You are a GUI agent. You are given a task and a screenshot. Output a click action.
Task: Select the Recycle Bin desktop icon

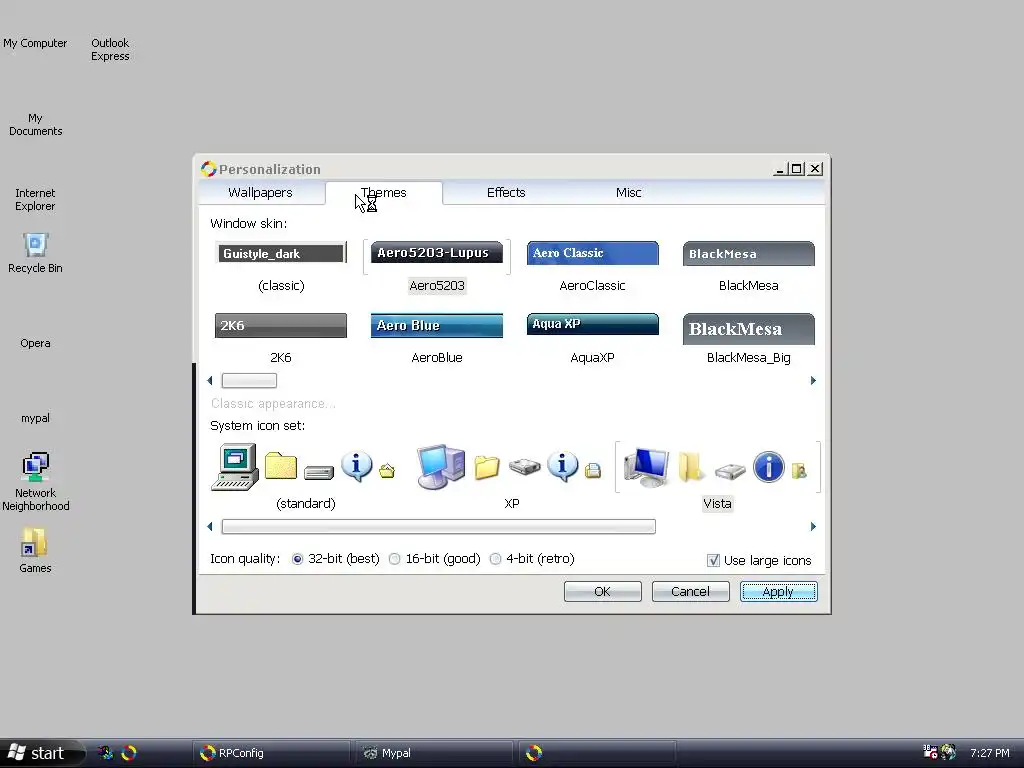point(35,253)
